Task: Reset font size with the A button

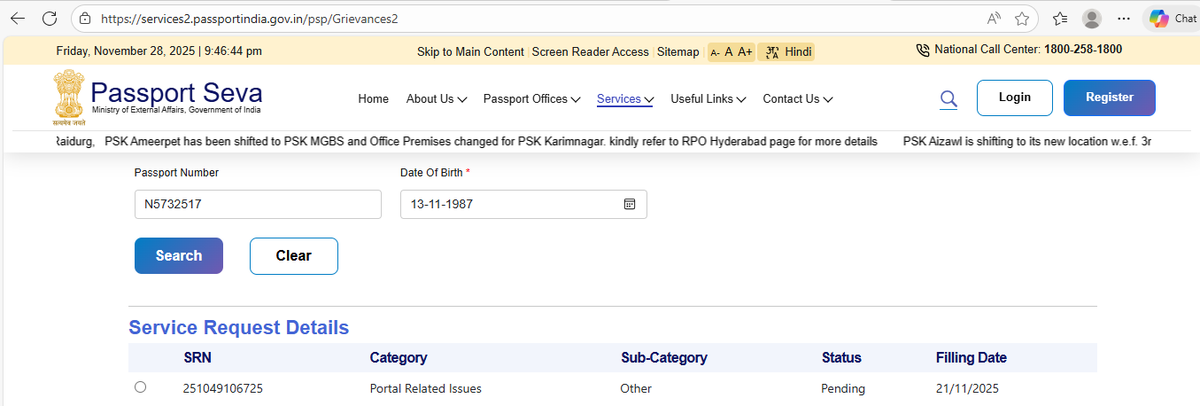Action: (729, 52)
